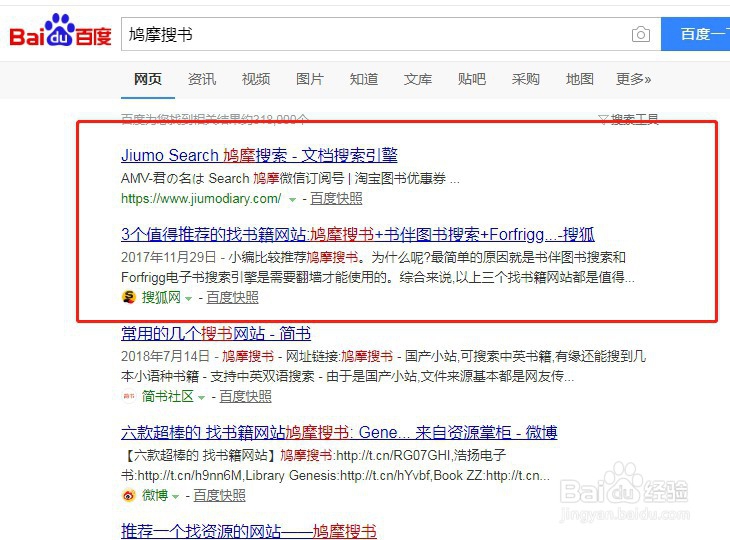Open the 图片 tab
This screenshot has height=540, width=730.
(x=310, y=79)
